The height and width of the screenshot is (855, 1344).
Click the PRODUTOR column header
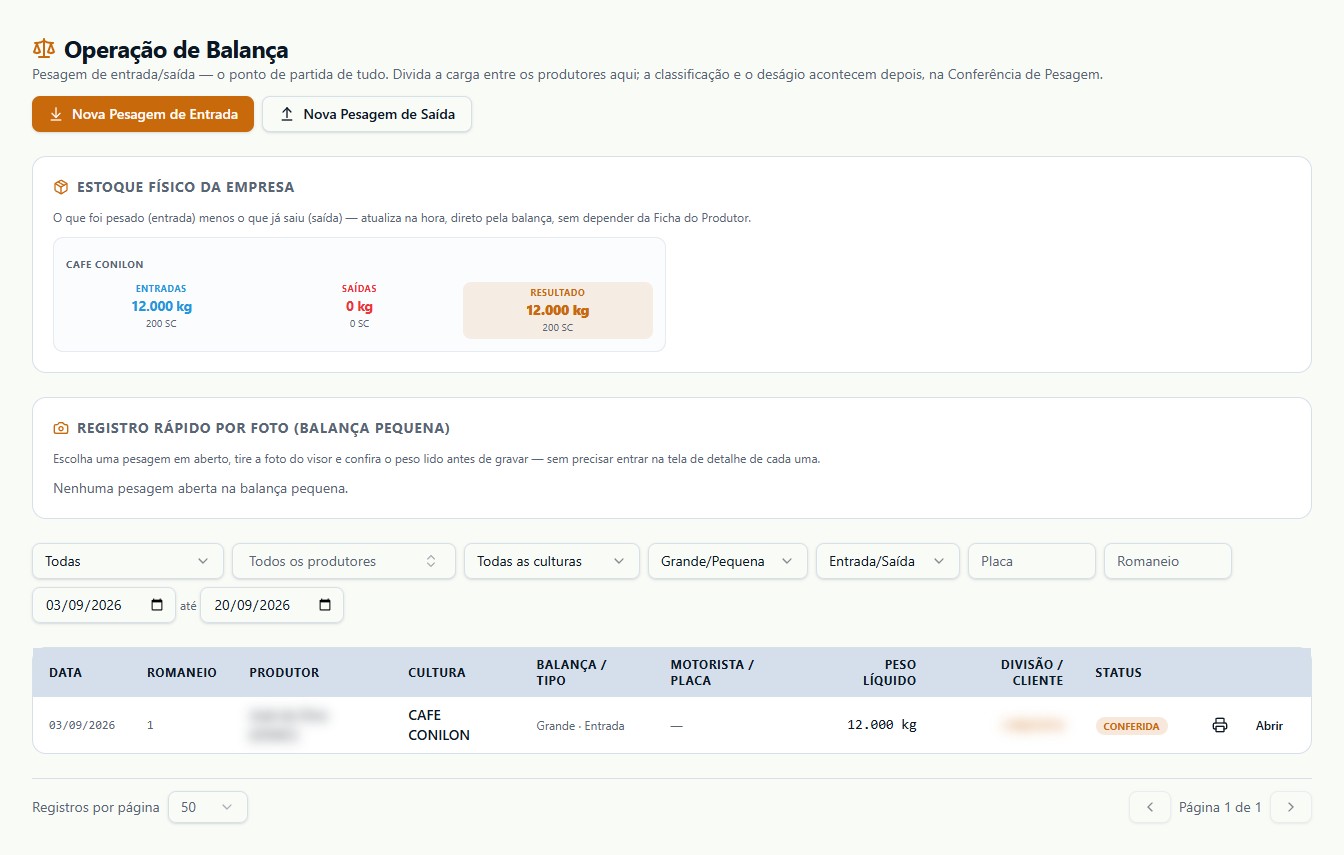[284, 672]
